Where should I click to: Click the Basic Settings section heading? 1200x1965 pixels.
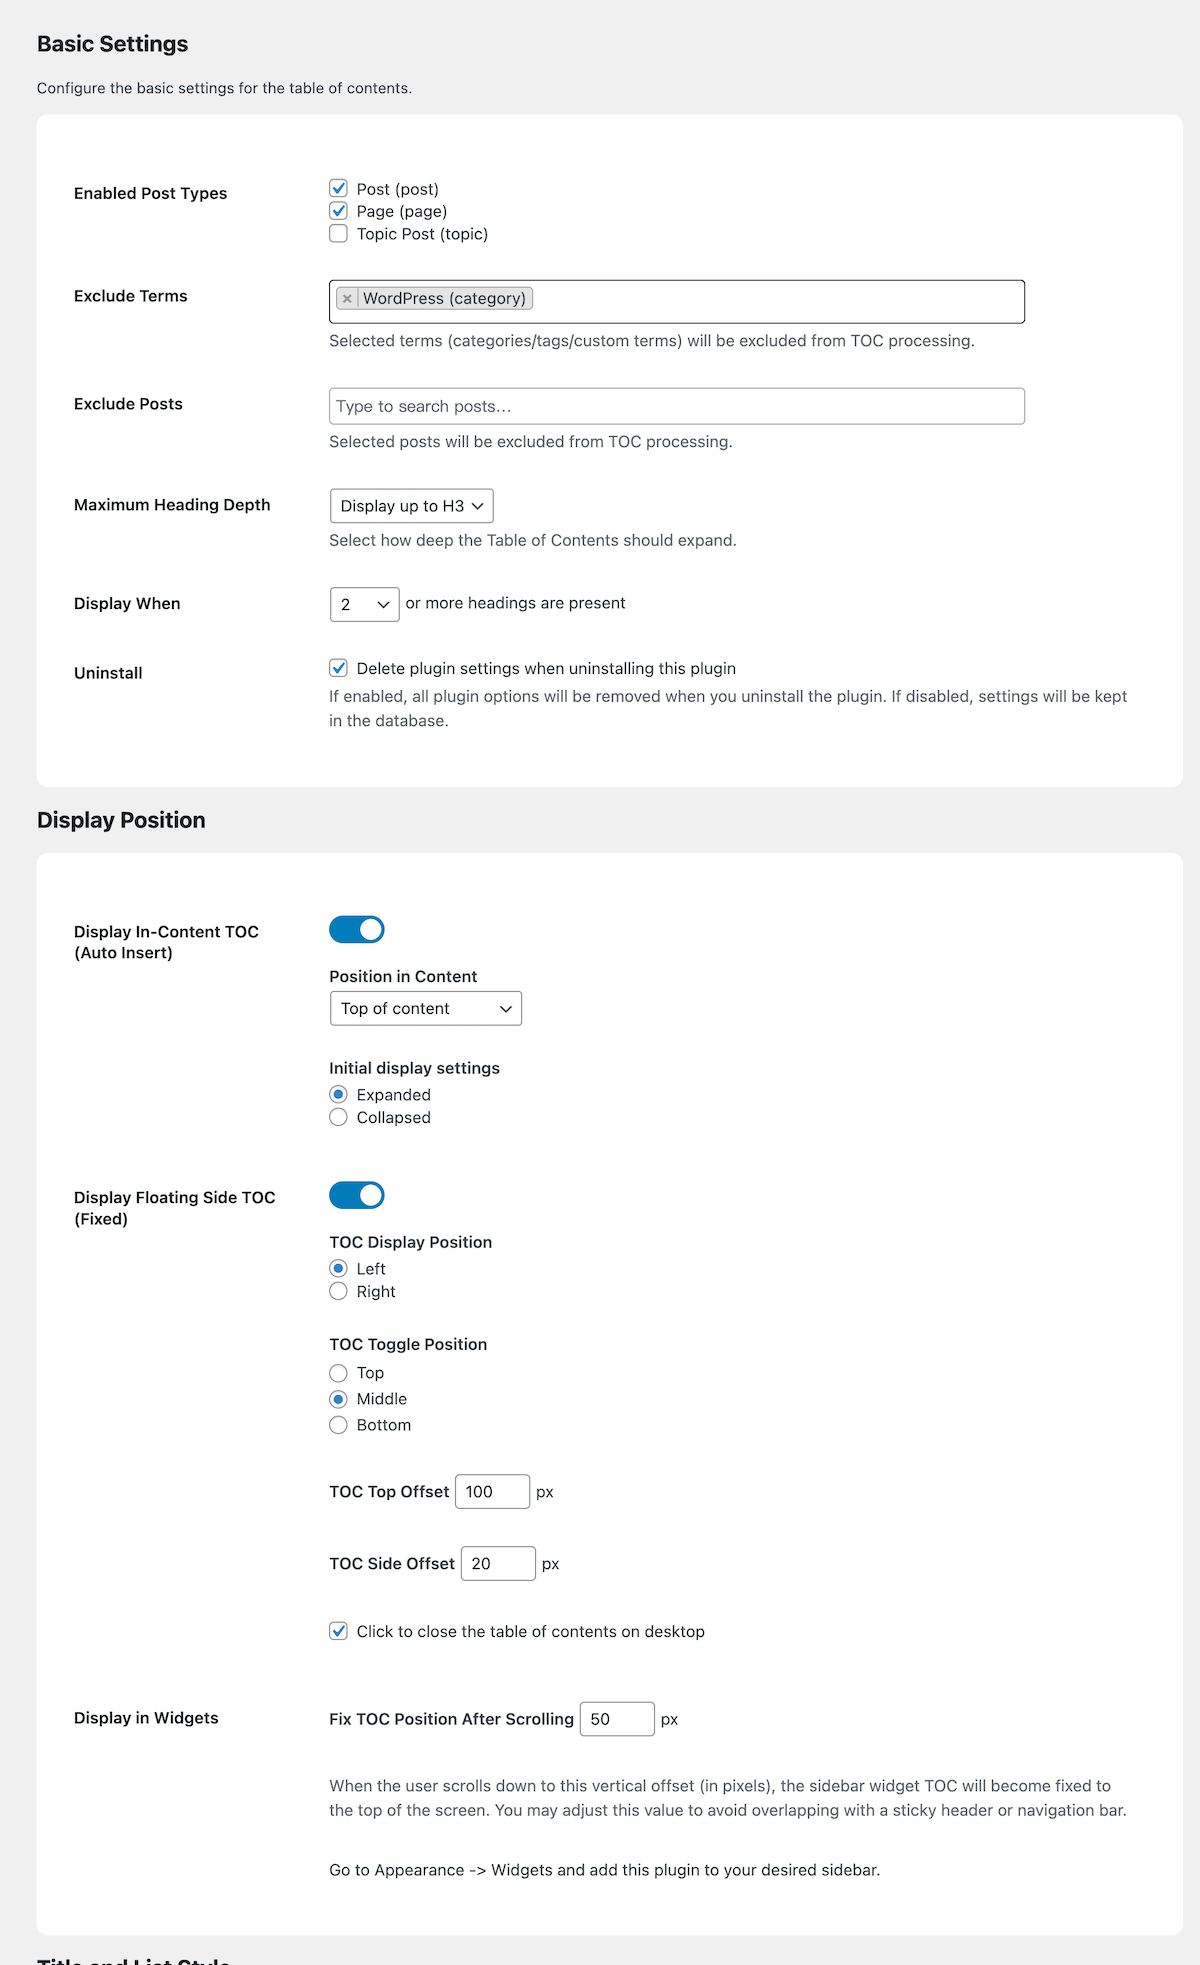tap(112, 44)
